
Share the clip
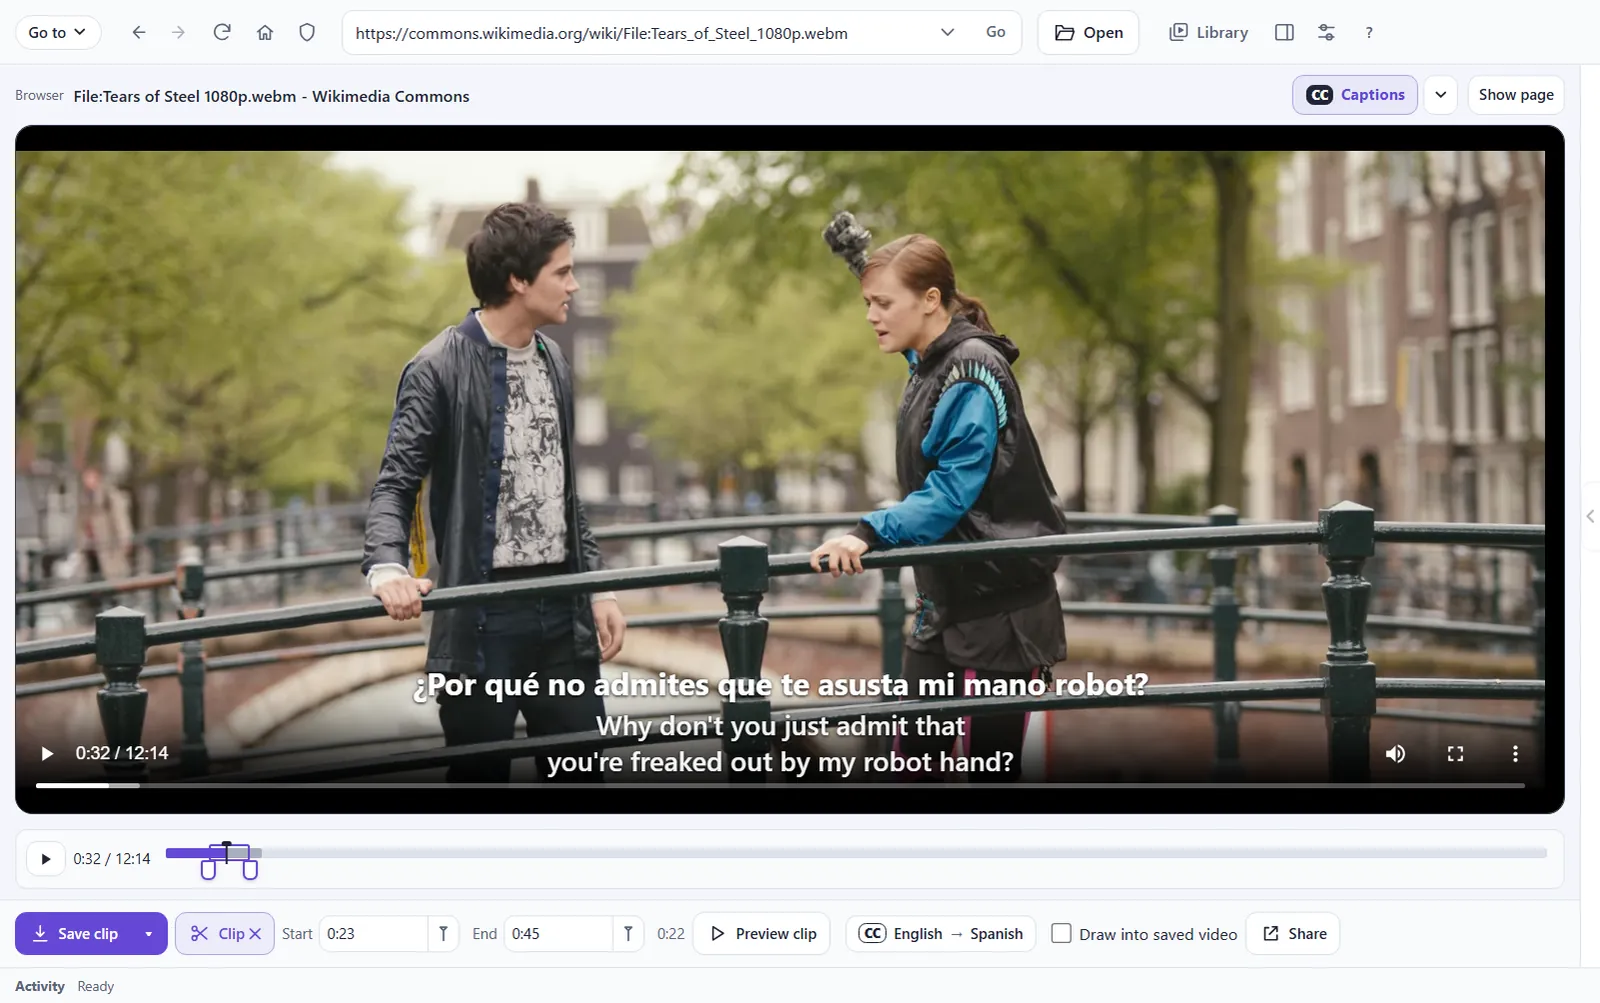coord(1293,934)
